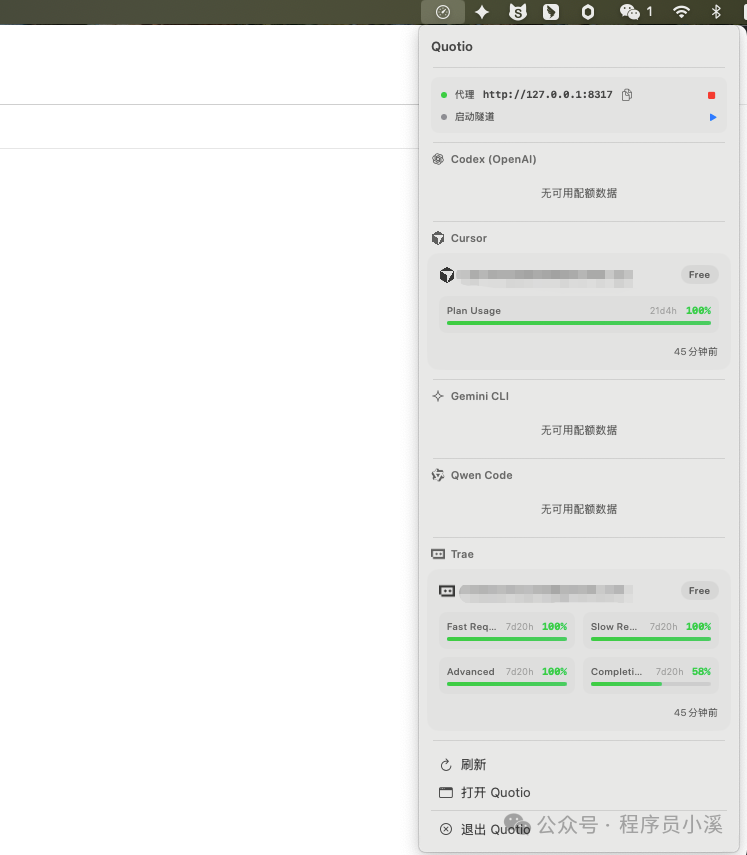
Task: Click the window icon beside 打开 Quotio
Action: (446, 792)
